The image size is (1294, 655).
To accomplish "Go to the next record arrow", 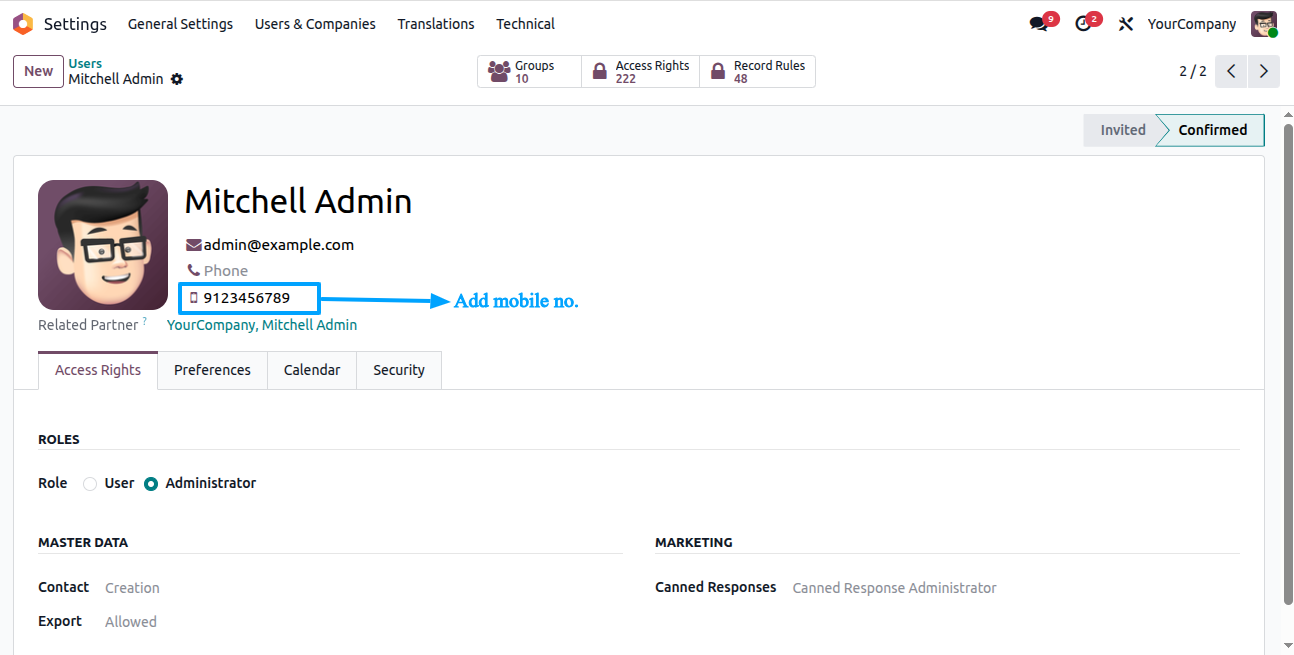I will click(x=1264, y=71).
